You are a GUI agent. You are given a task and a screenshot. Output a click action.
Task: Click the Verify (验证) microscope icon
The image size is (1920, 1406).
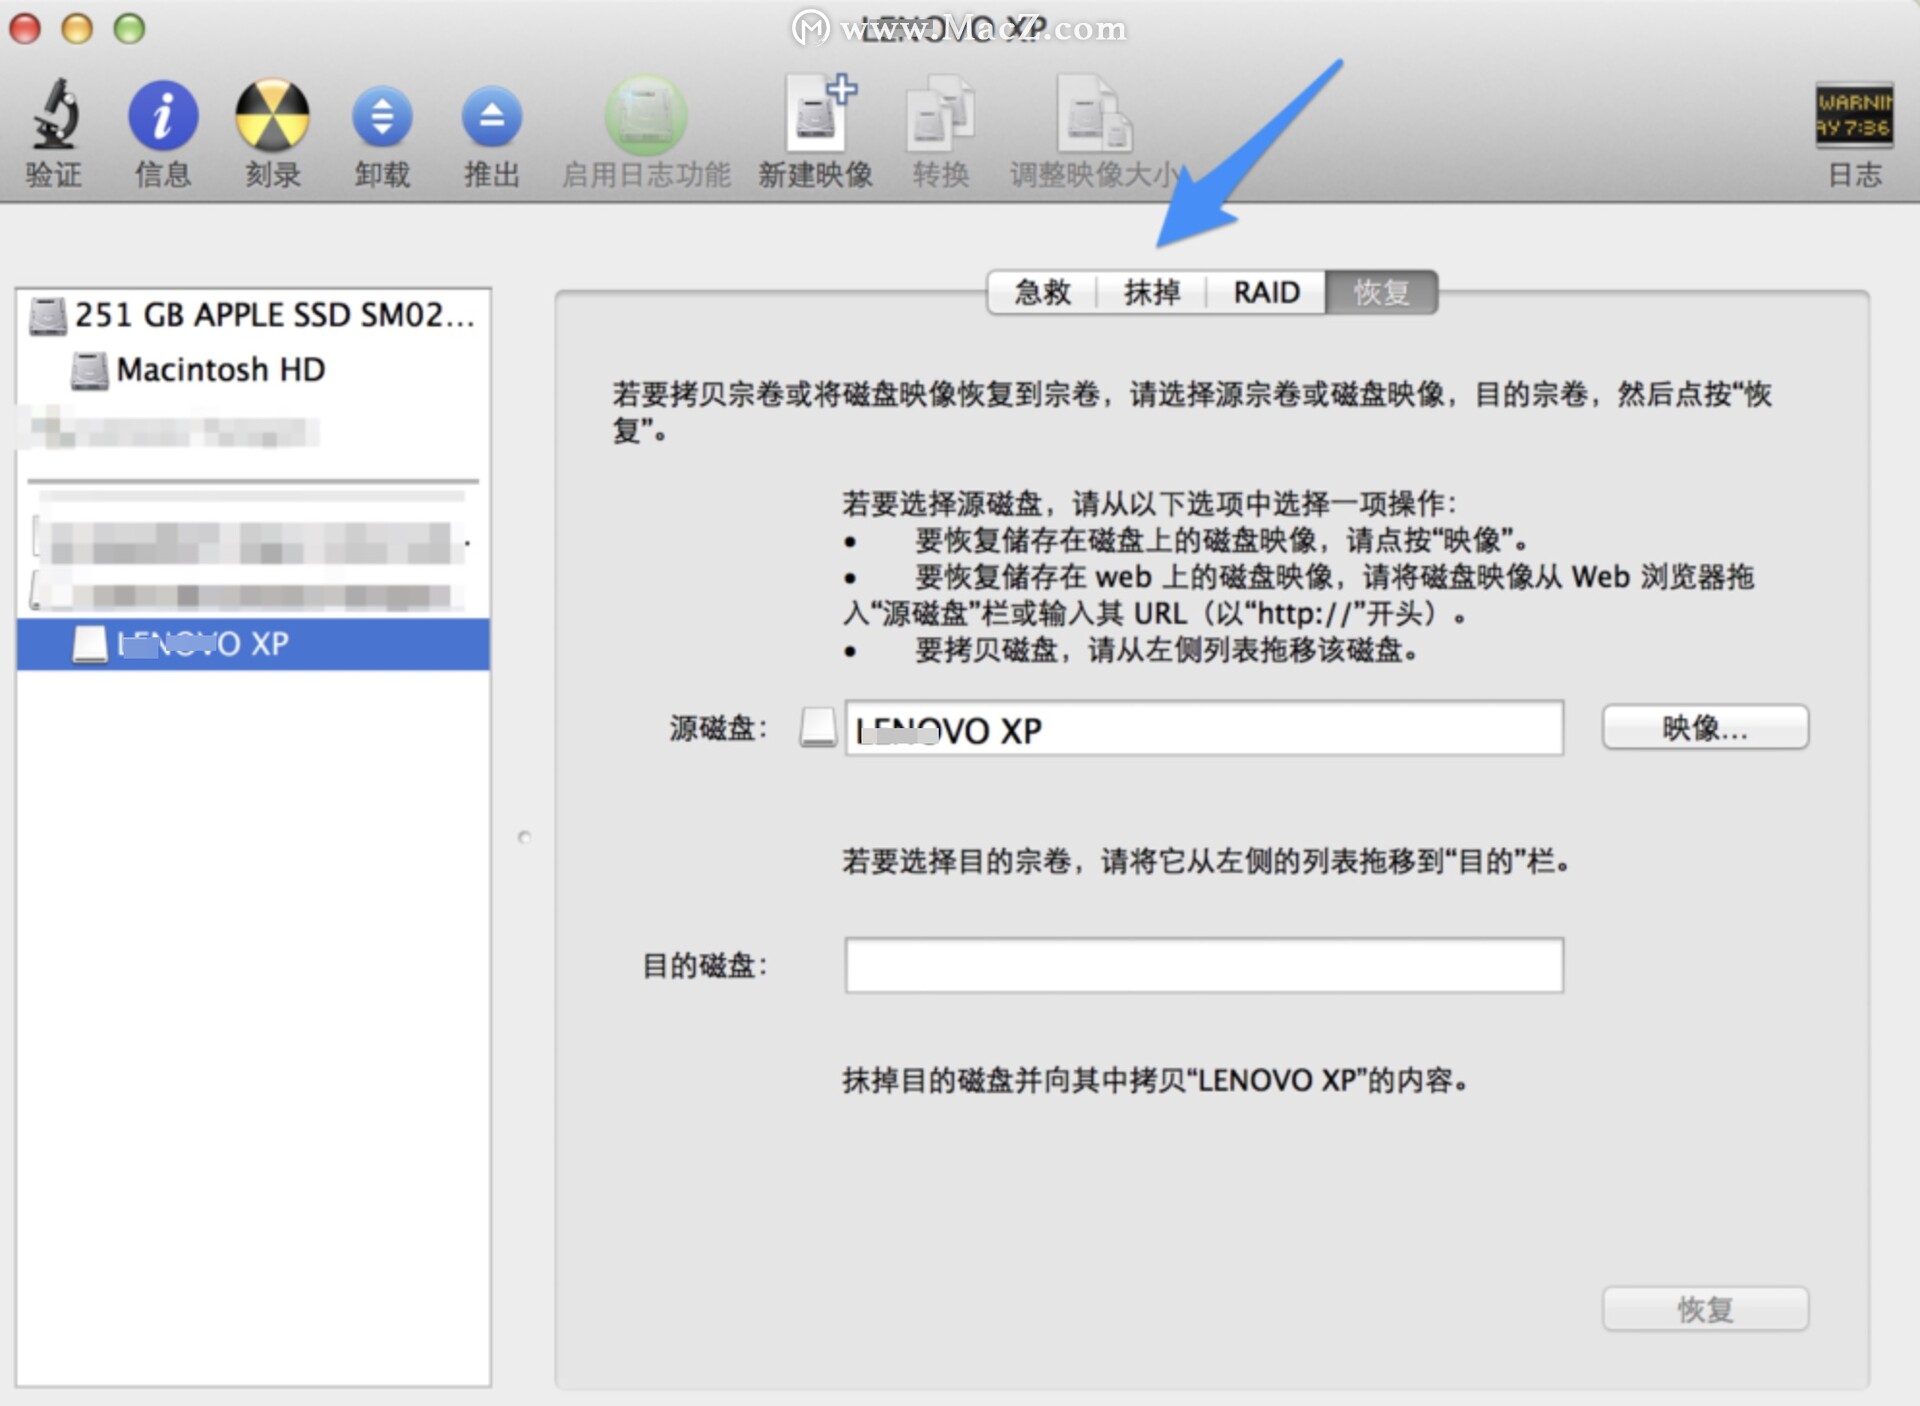tap(55, 115)
